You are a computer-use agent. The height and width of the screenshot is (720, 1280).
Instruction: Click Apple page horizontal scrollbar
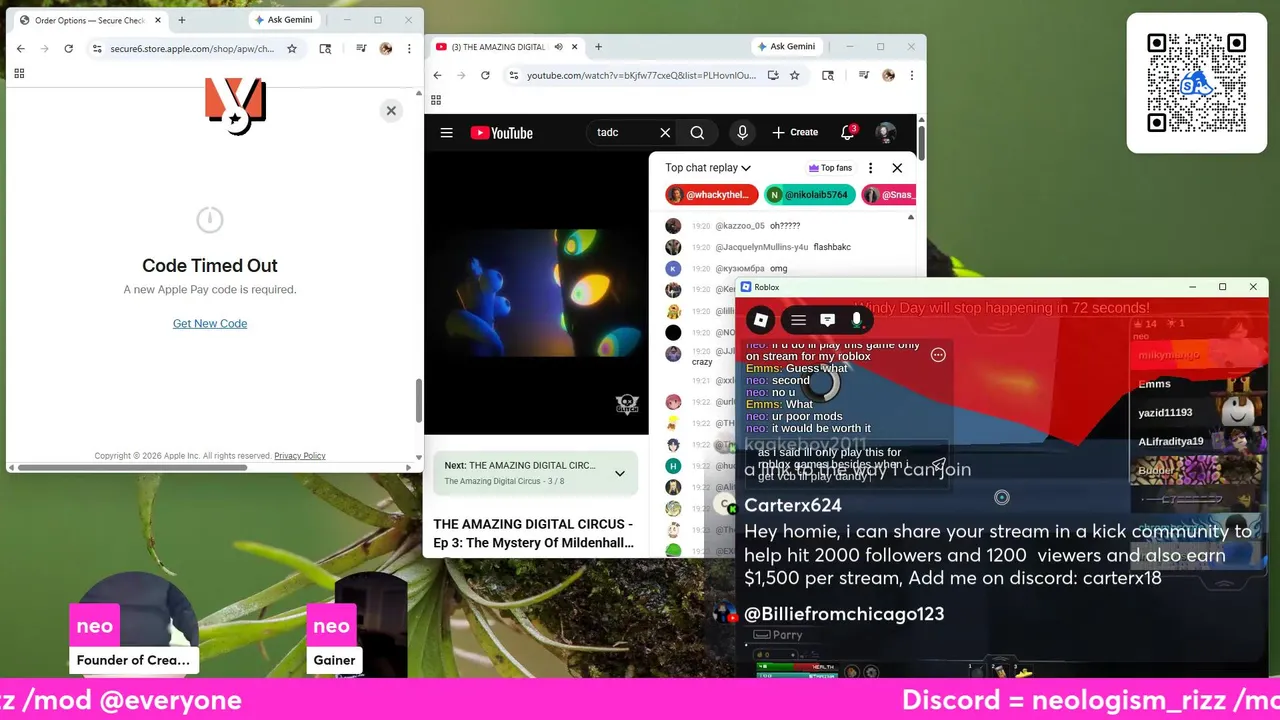point(130,467)
